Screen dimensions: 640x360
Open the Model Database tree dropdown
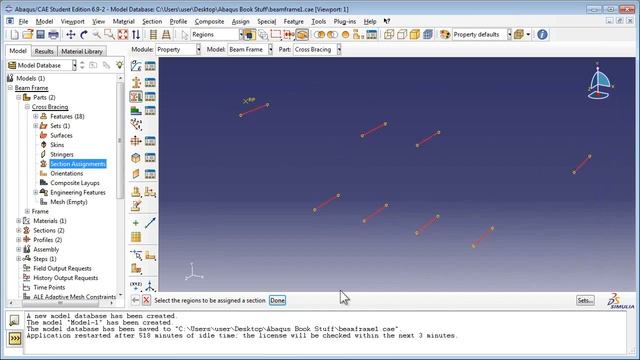click(x=74, y=65)
